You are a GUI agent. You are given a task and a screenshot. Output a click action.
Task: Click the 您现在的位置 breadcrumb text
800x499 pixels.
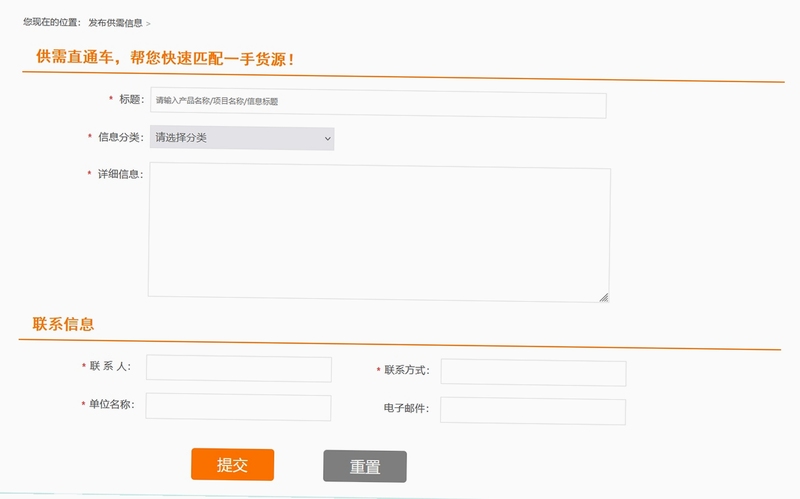click(52, 22)
